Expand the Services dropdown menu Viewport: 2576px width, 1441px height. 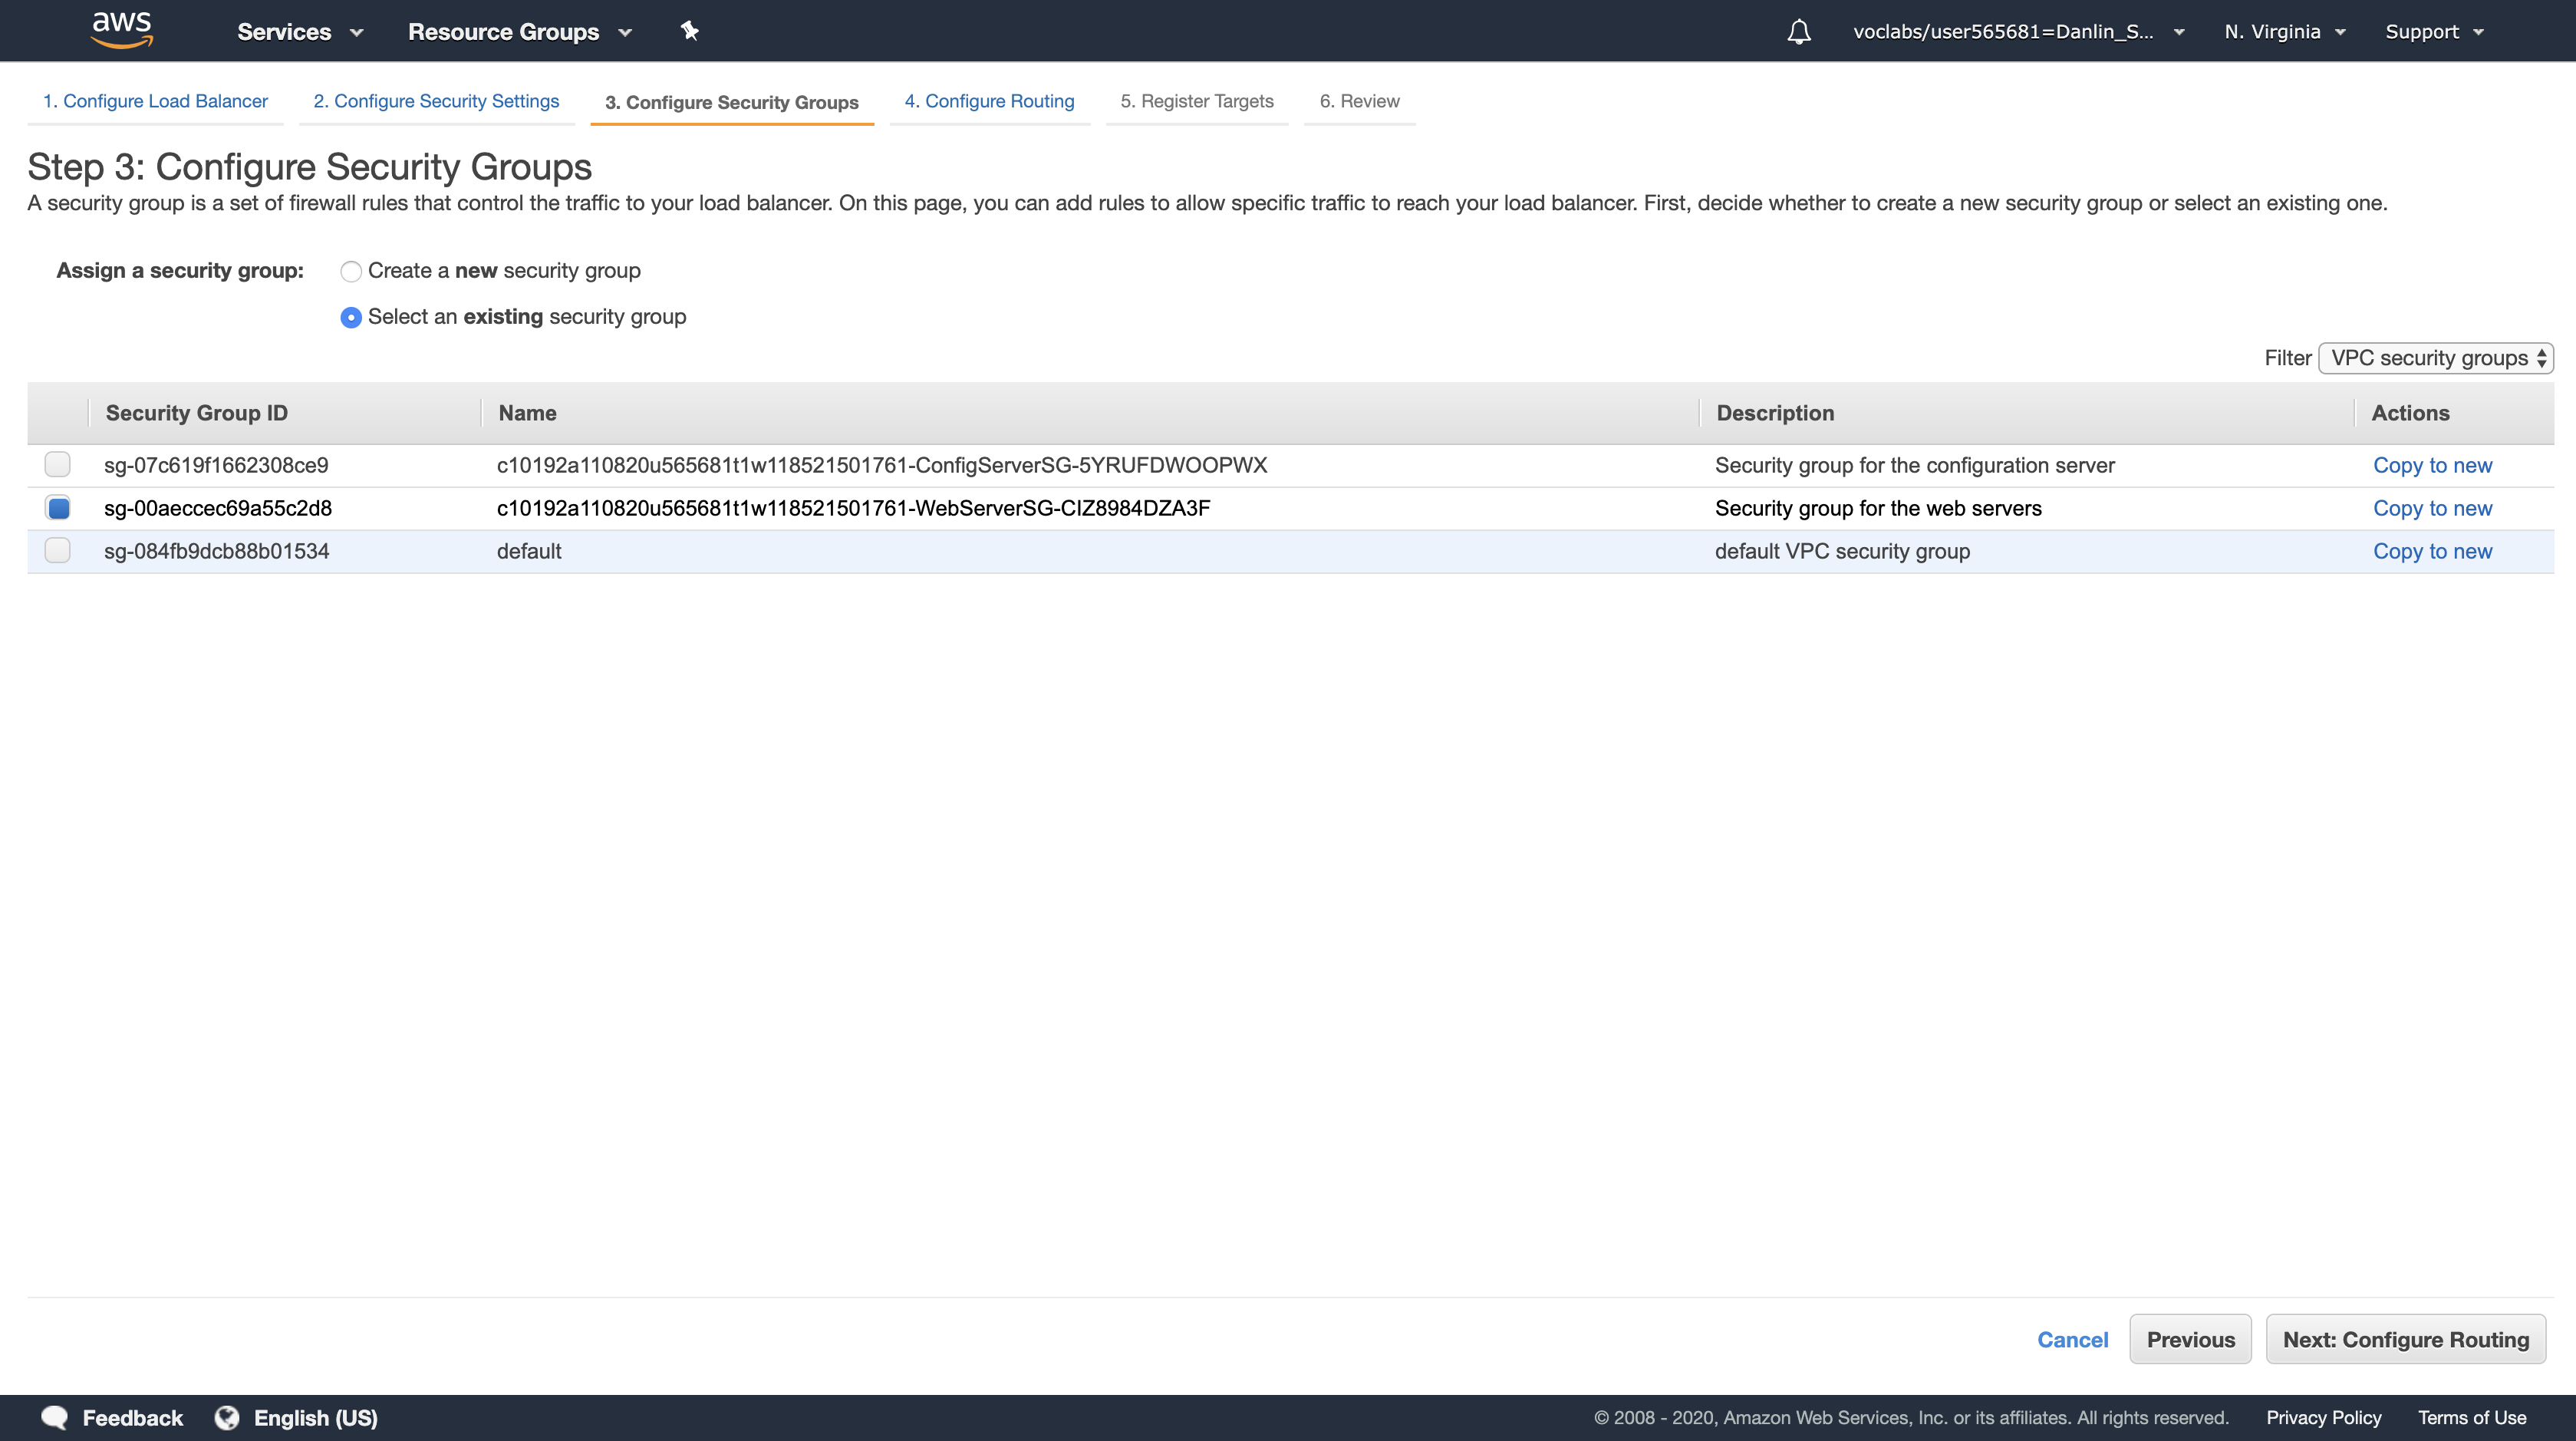299,32
